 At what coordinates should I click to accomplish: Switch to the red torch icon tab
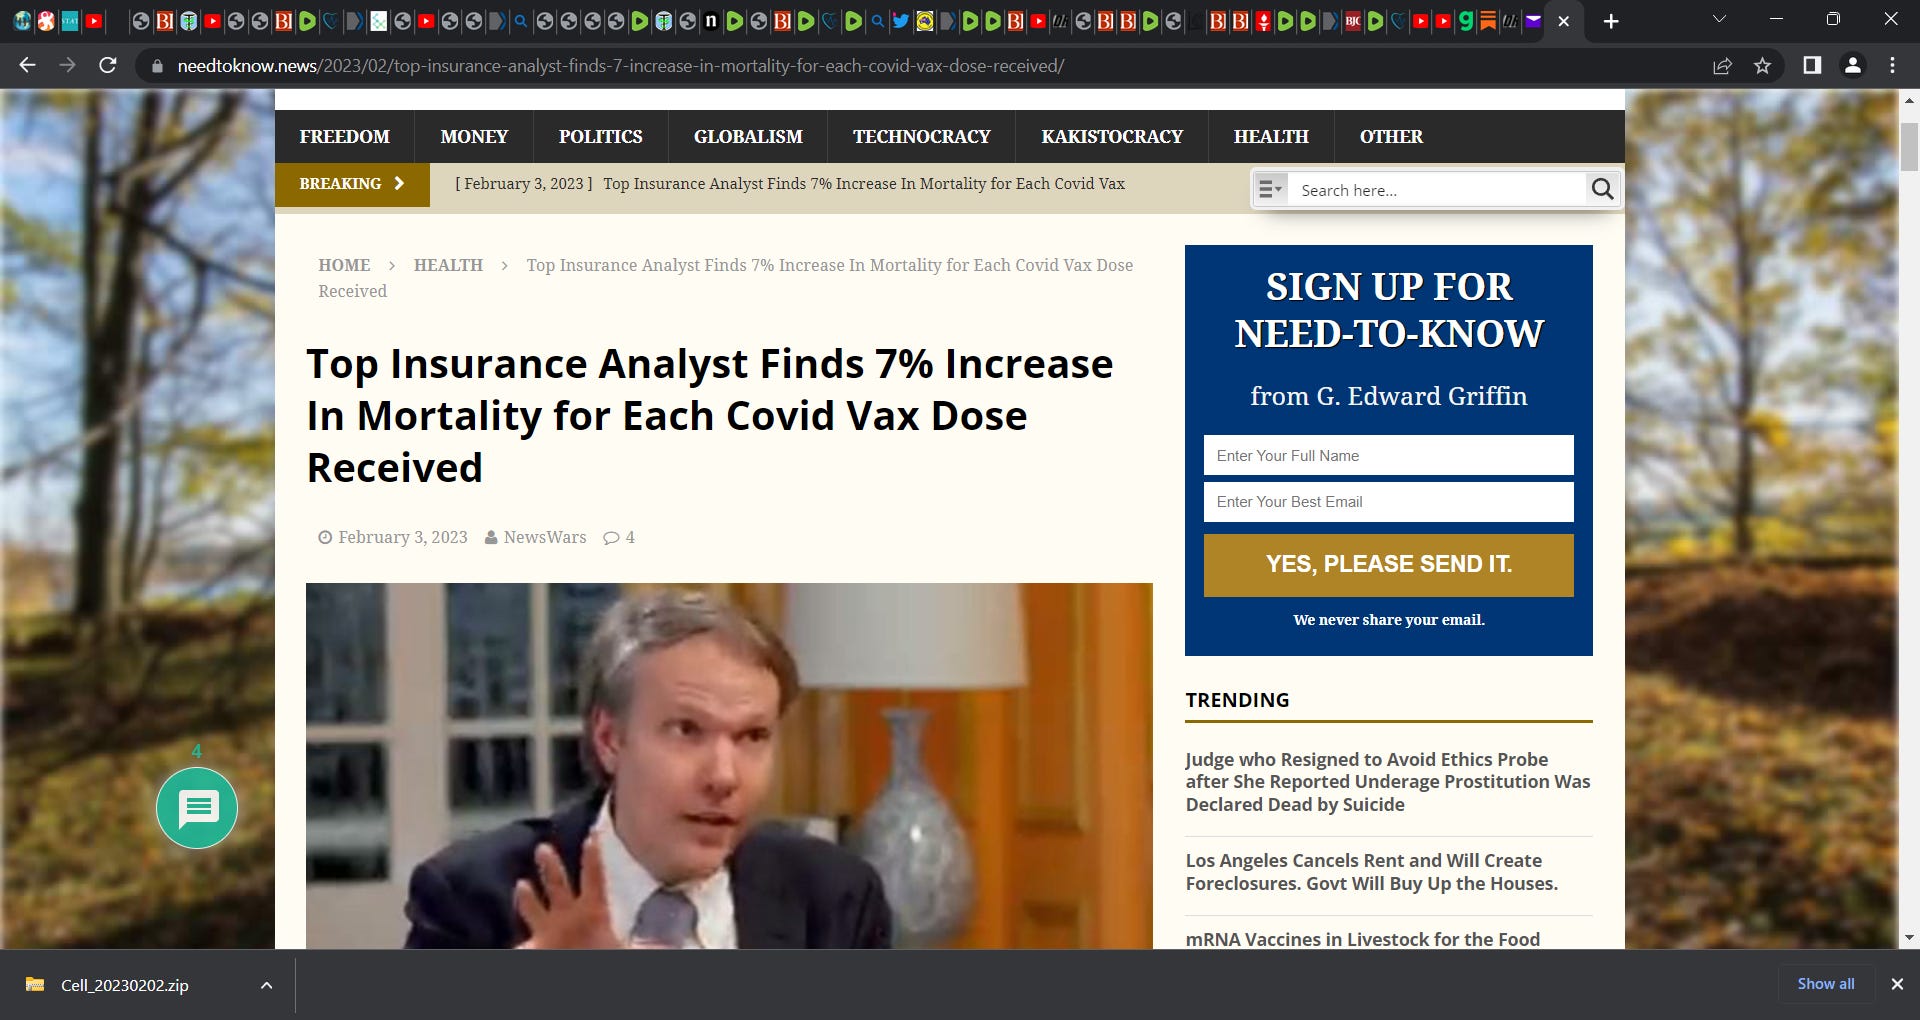point(1264,21)
